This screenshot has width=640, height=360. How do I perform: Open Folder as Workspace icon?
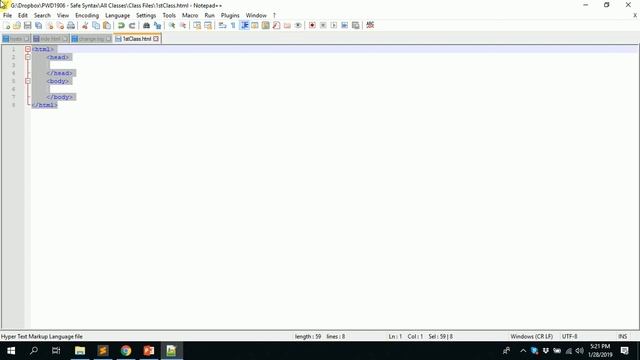click(287, 25)
